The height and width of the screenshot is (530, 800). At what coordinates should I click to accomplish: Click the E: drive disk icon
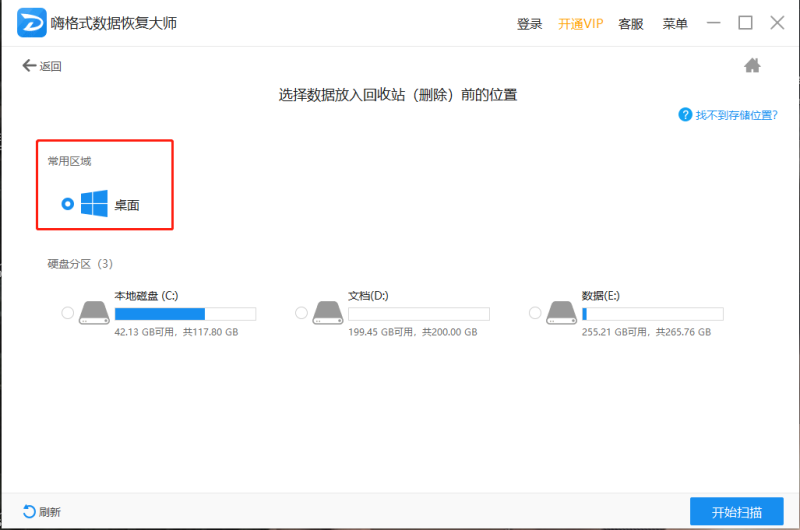(x=561, y=313)
